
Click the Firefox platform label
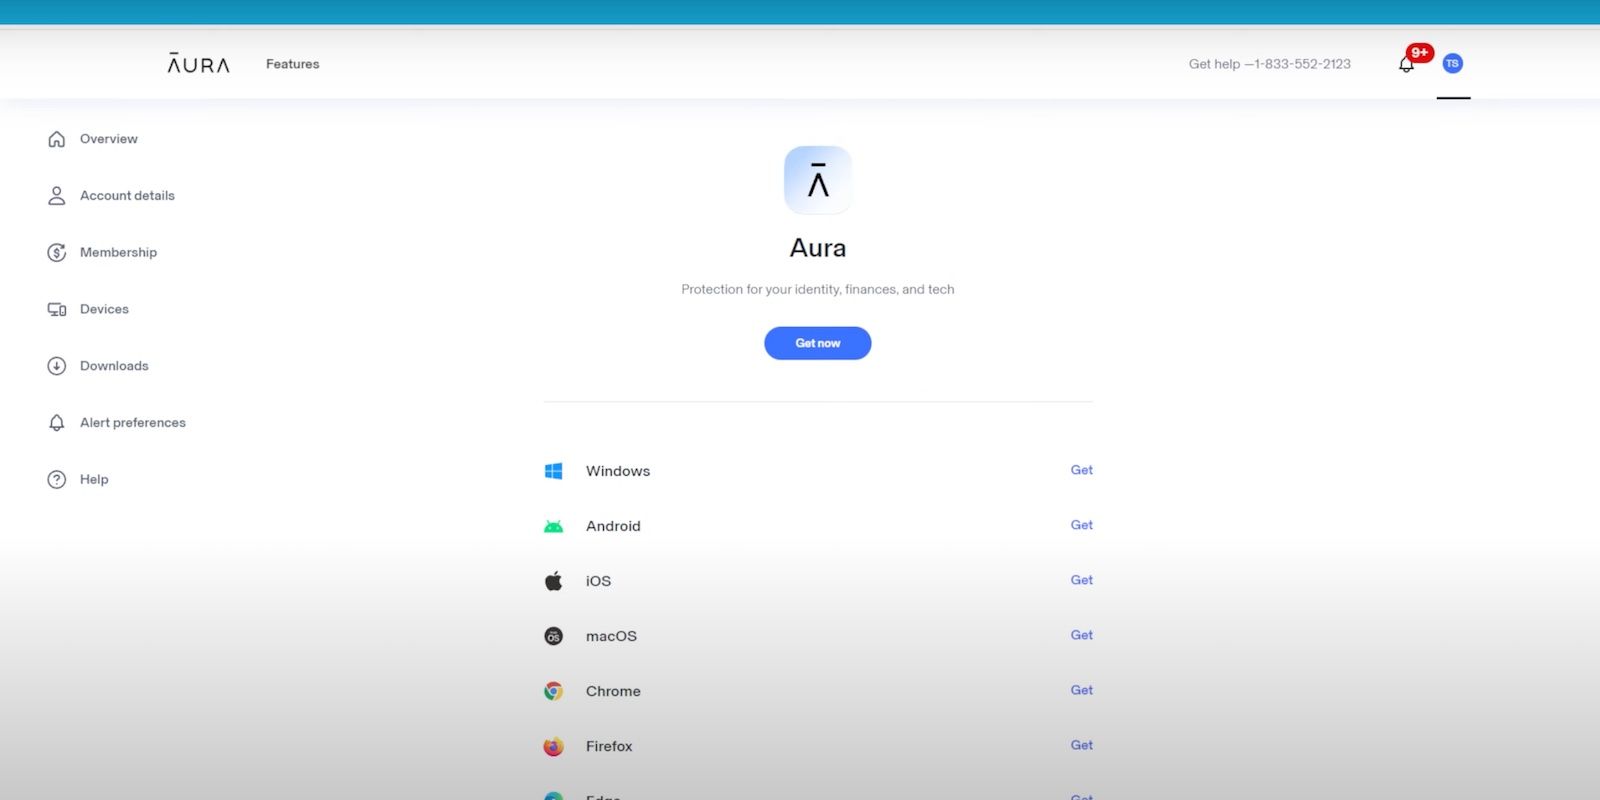click(609, 746)
